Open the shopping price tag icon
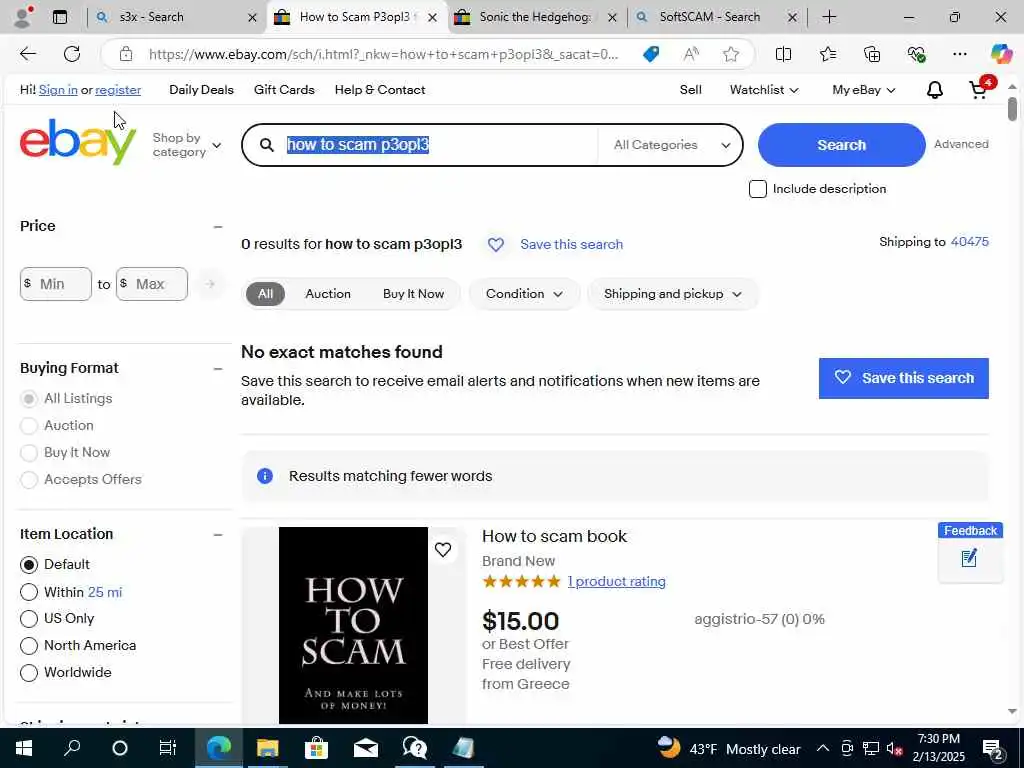 (650, 54)
